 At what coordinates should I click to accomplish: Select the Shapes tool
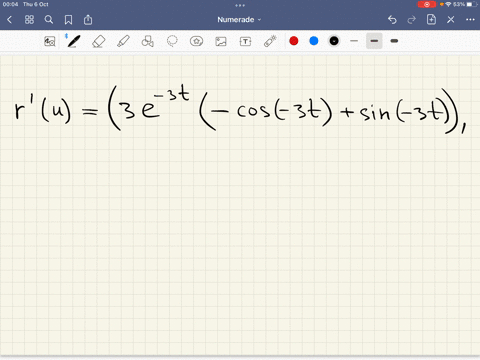tap(147, 41)
